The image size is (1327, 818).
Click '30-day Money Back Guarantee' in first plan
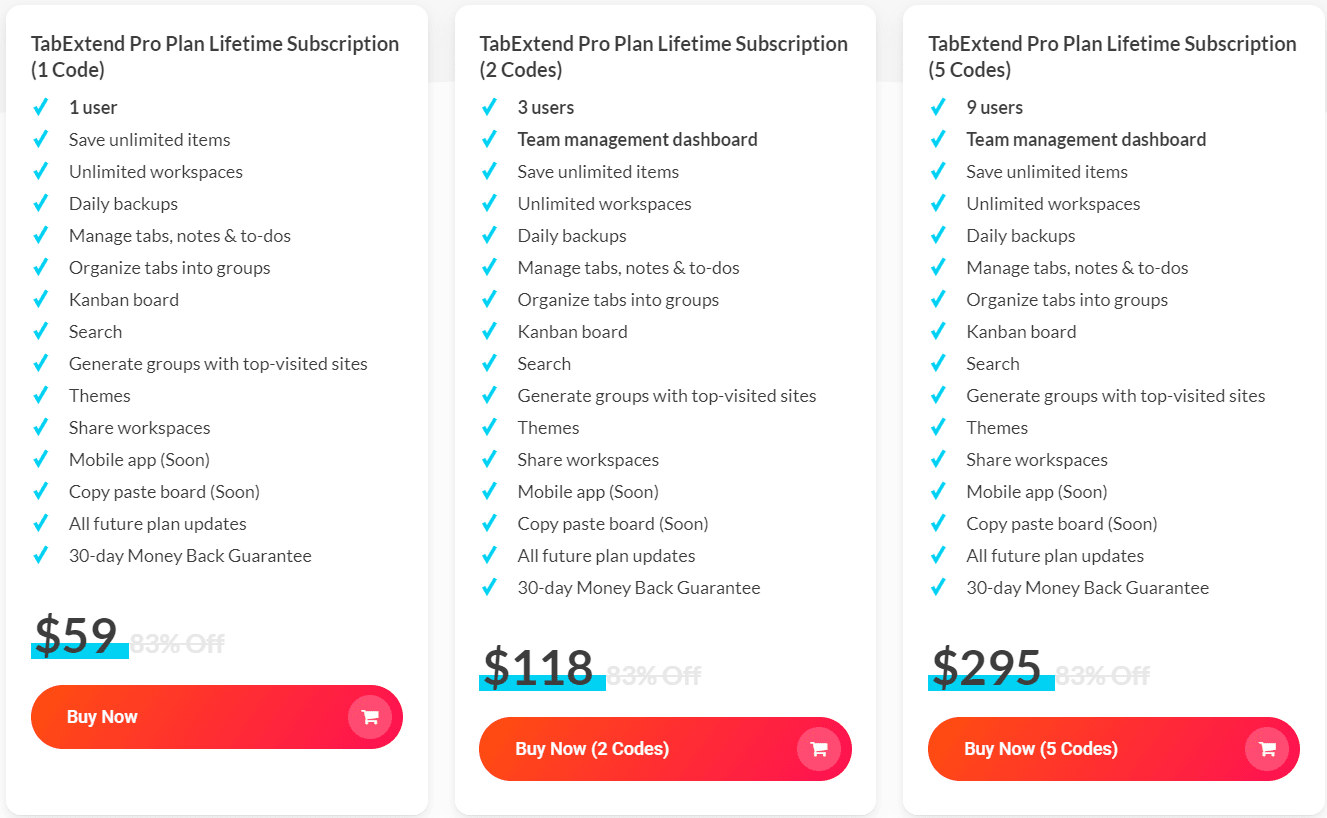coord(190,555)
